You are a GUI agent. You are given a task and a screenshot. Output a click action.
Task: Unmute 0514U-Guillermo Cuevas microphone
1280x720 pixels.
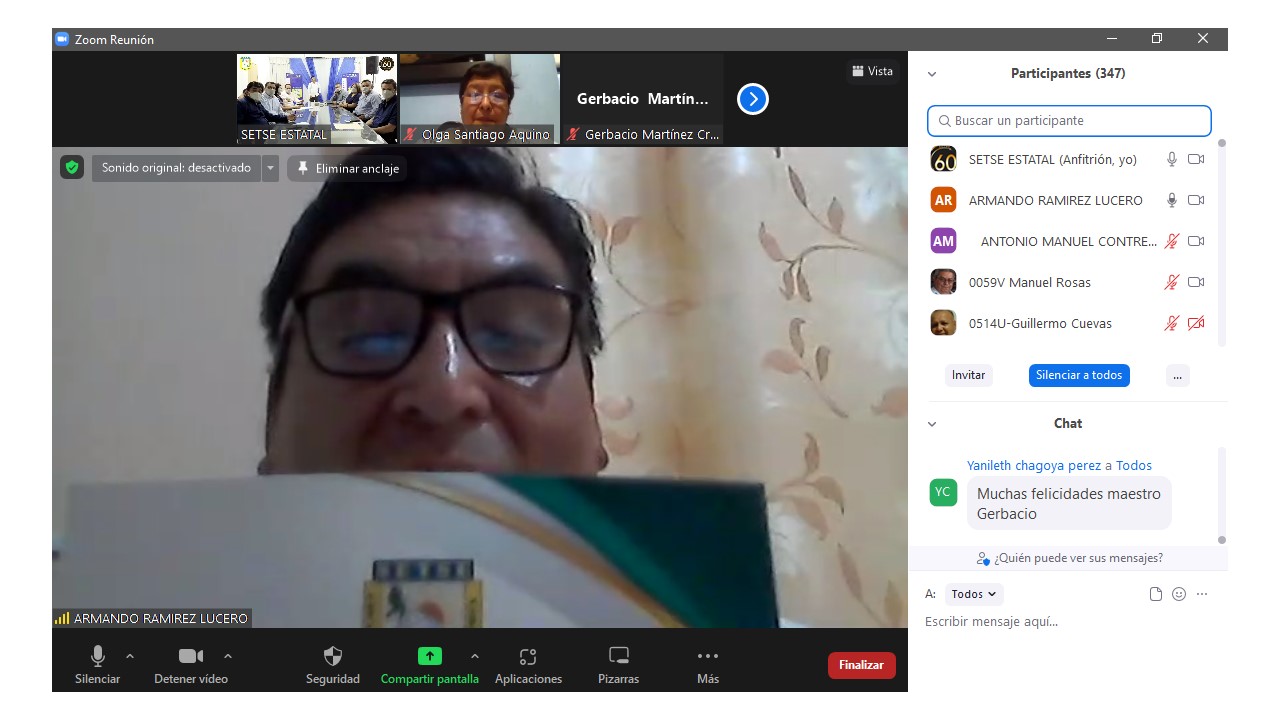point(1172,323)
